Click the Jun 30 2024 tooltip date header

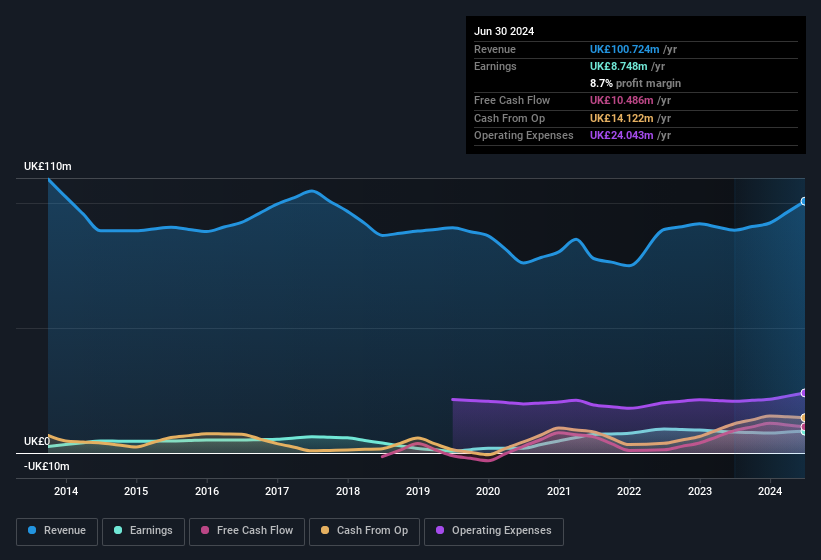[x=504, y=31]
